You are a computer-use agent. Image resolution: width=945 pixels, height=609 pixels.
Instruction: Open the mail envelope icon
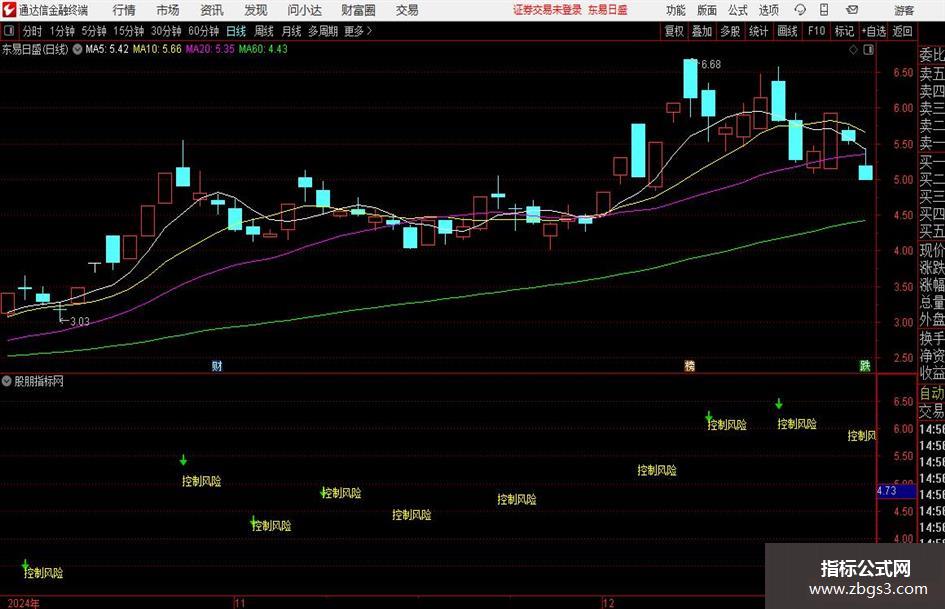coord(852,10)
